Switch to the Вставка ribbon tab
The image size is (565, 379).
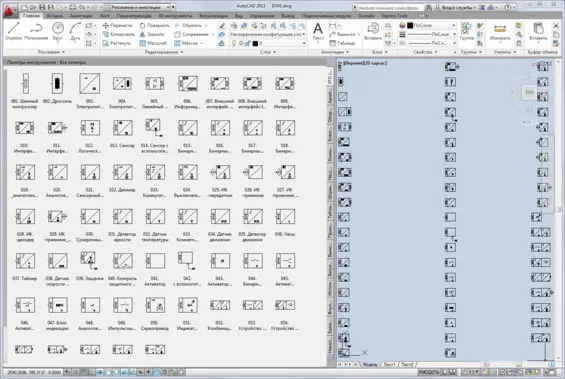click(x=54, y=16)
